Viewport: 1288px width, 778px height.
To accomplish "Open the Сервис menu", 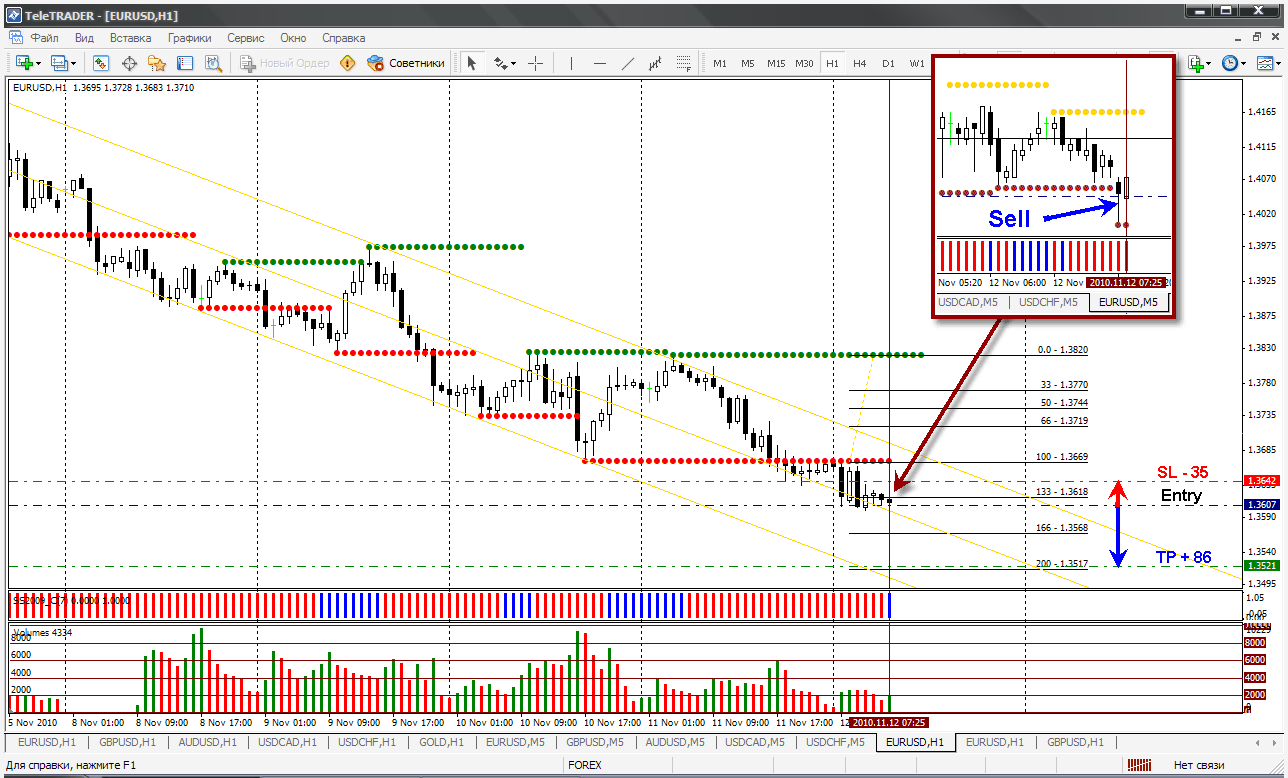I will point(246,38).
